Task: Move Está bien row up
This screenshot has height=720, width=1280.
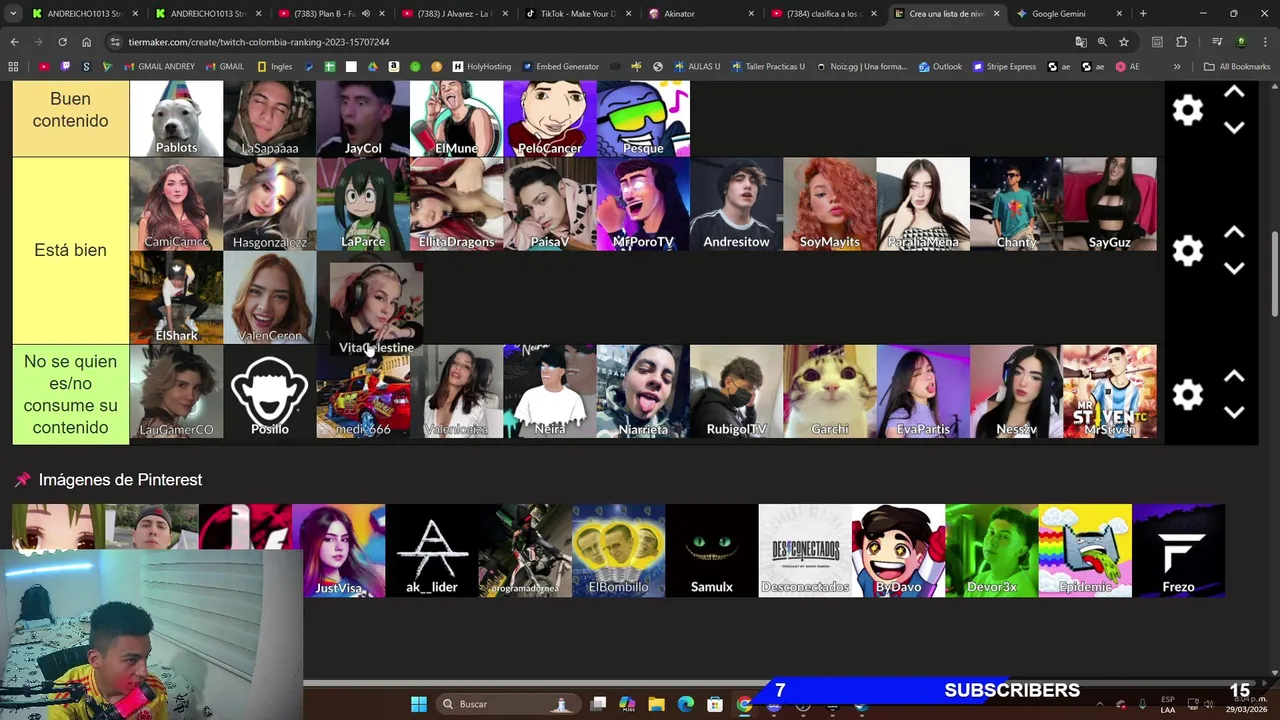Action: tap(1234, 232)
